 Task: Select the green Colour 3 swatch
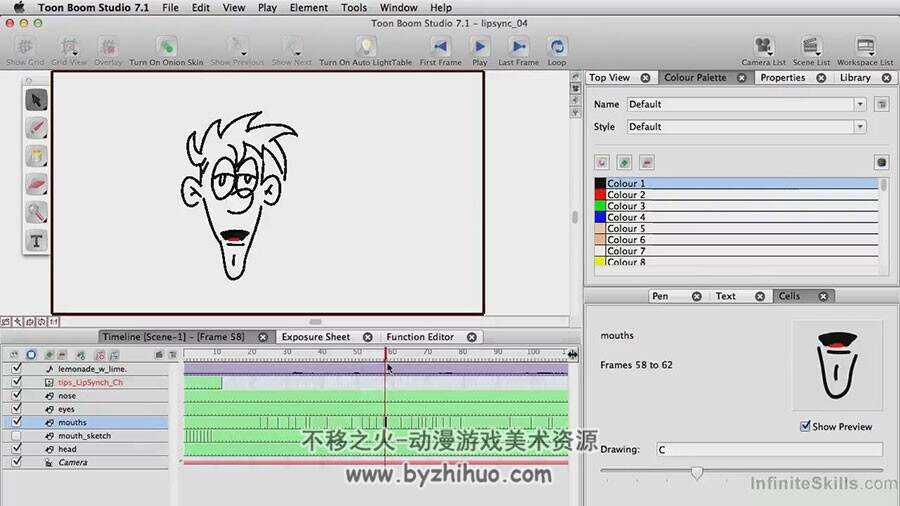pyautogui.click(x=600, y=206)
